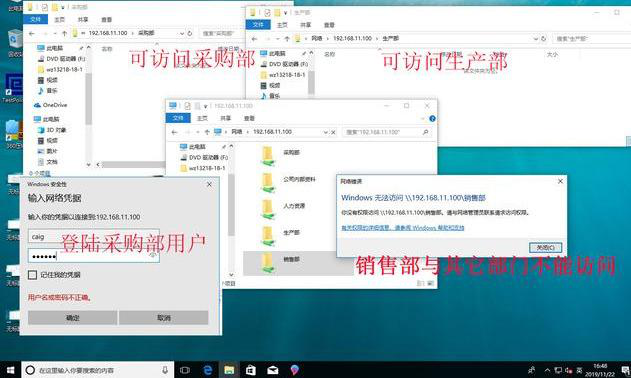Open the 生产部 shared folder in the 192.168.11.100 window
The width and height of the screenshot is (631, 378).
[280, 236]
